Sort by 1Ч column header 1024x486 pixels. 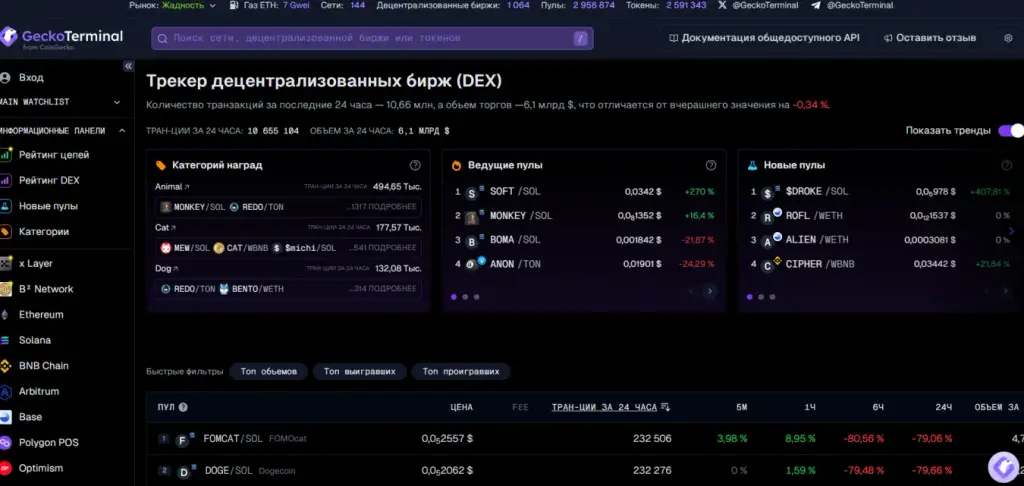point(810,407)
